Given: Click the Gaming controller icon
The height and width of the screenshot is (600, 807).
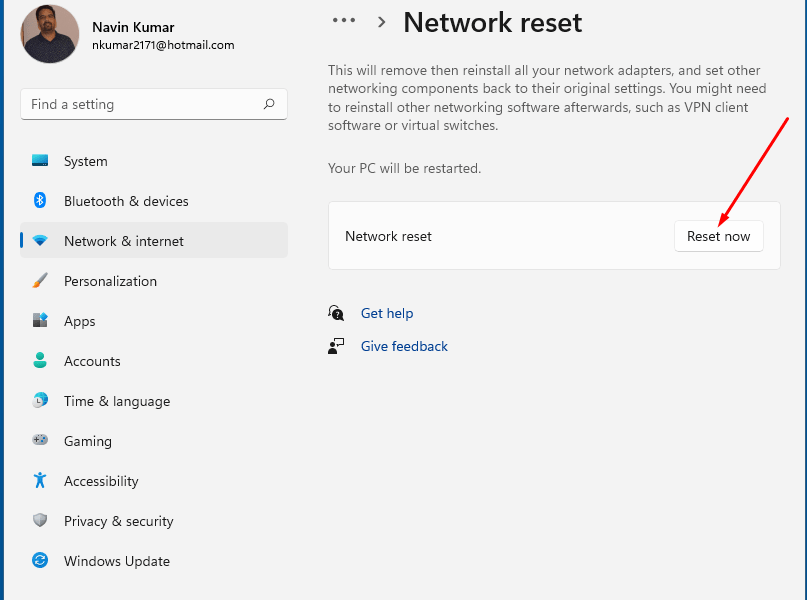Looking at the screenshot, I should click(x=40, y=441).
